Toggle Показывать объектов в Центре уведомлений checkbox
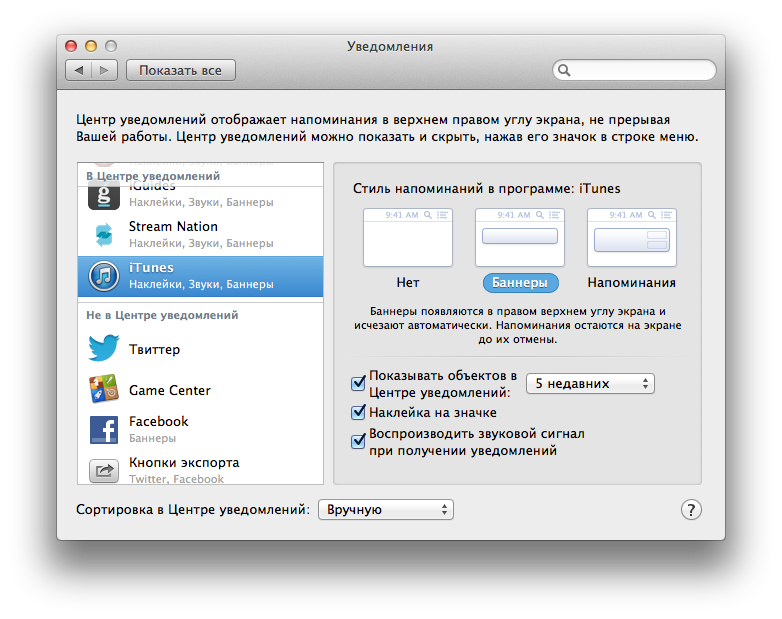This screenshot has width=782, height=619. coord(358,383)
